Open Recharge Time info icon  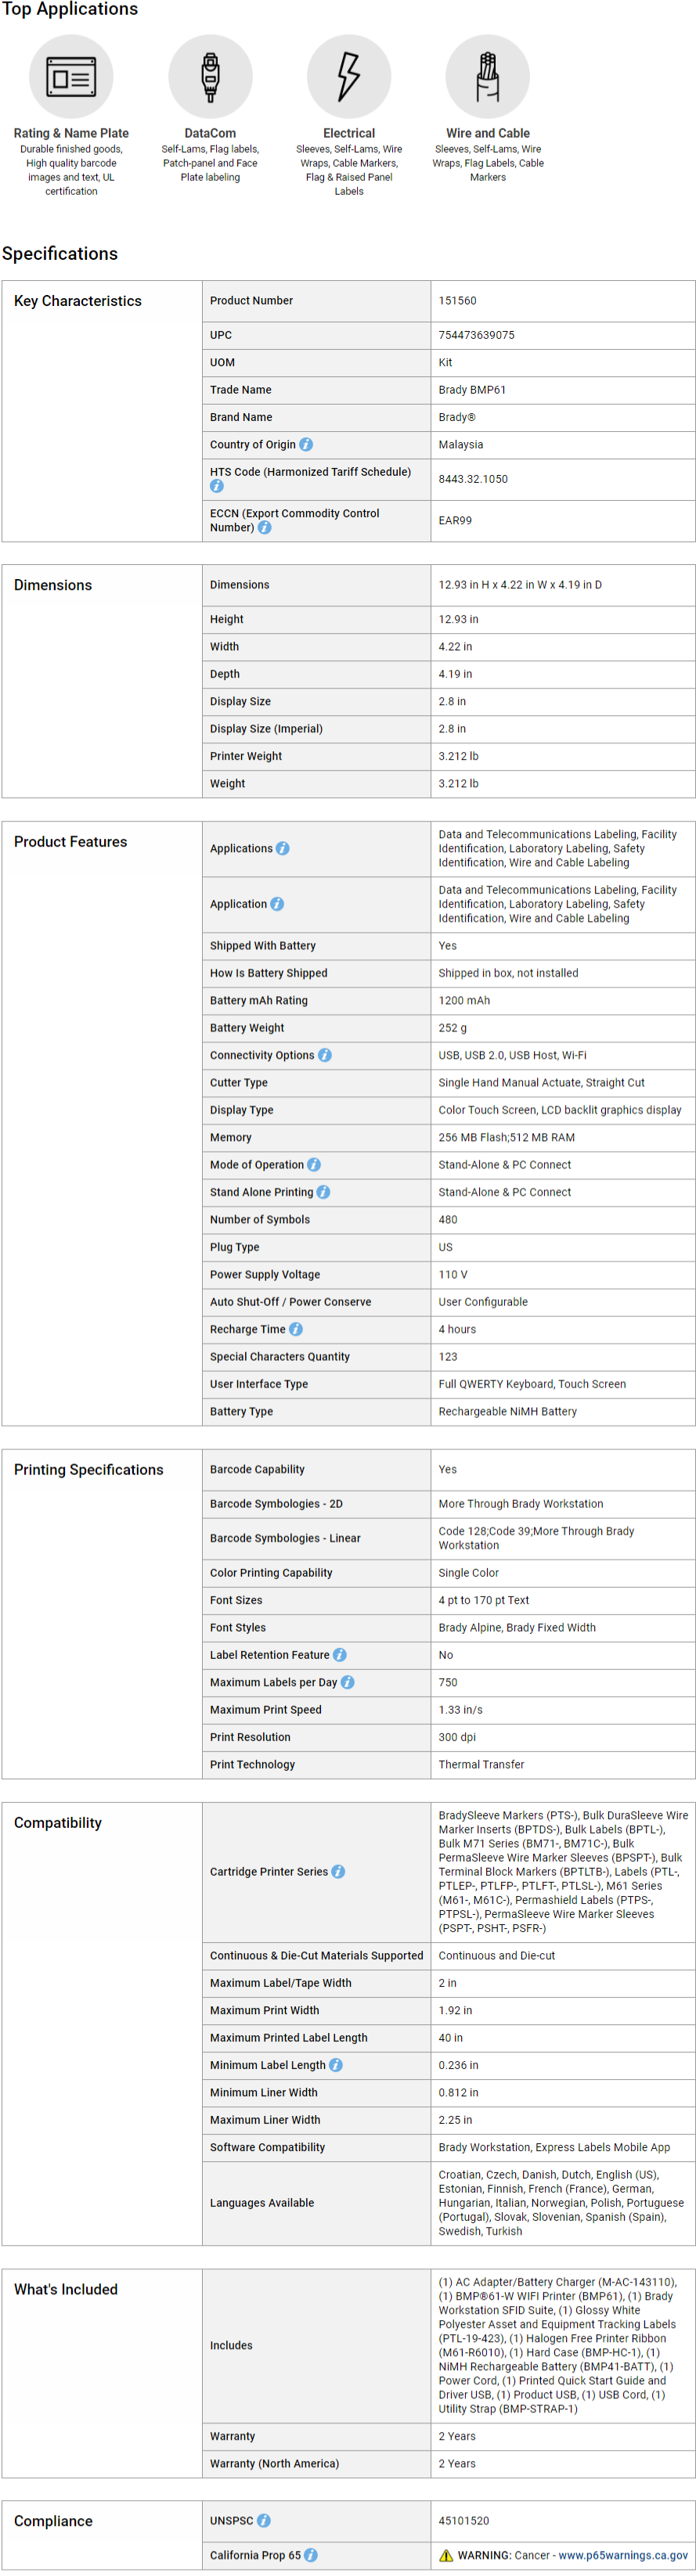[x=296, y=1329]
